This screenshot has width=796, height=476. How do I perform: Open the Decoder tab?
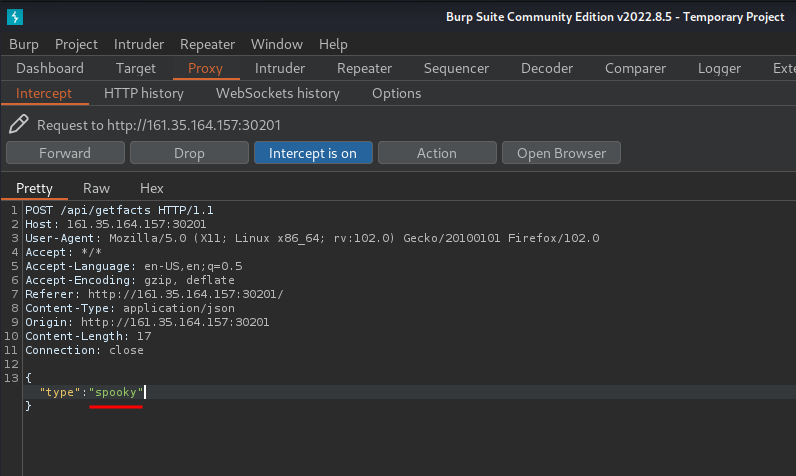tap(547, 69)
